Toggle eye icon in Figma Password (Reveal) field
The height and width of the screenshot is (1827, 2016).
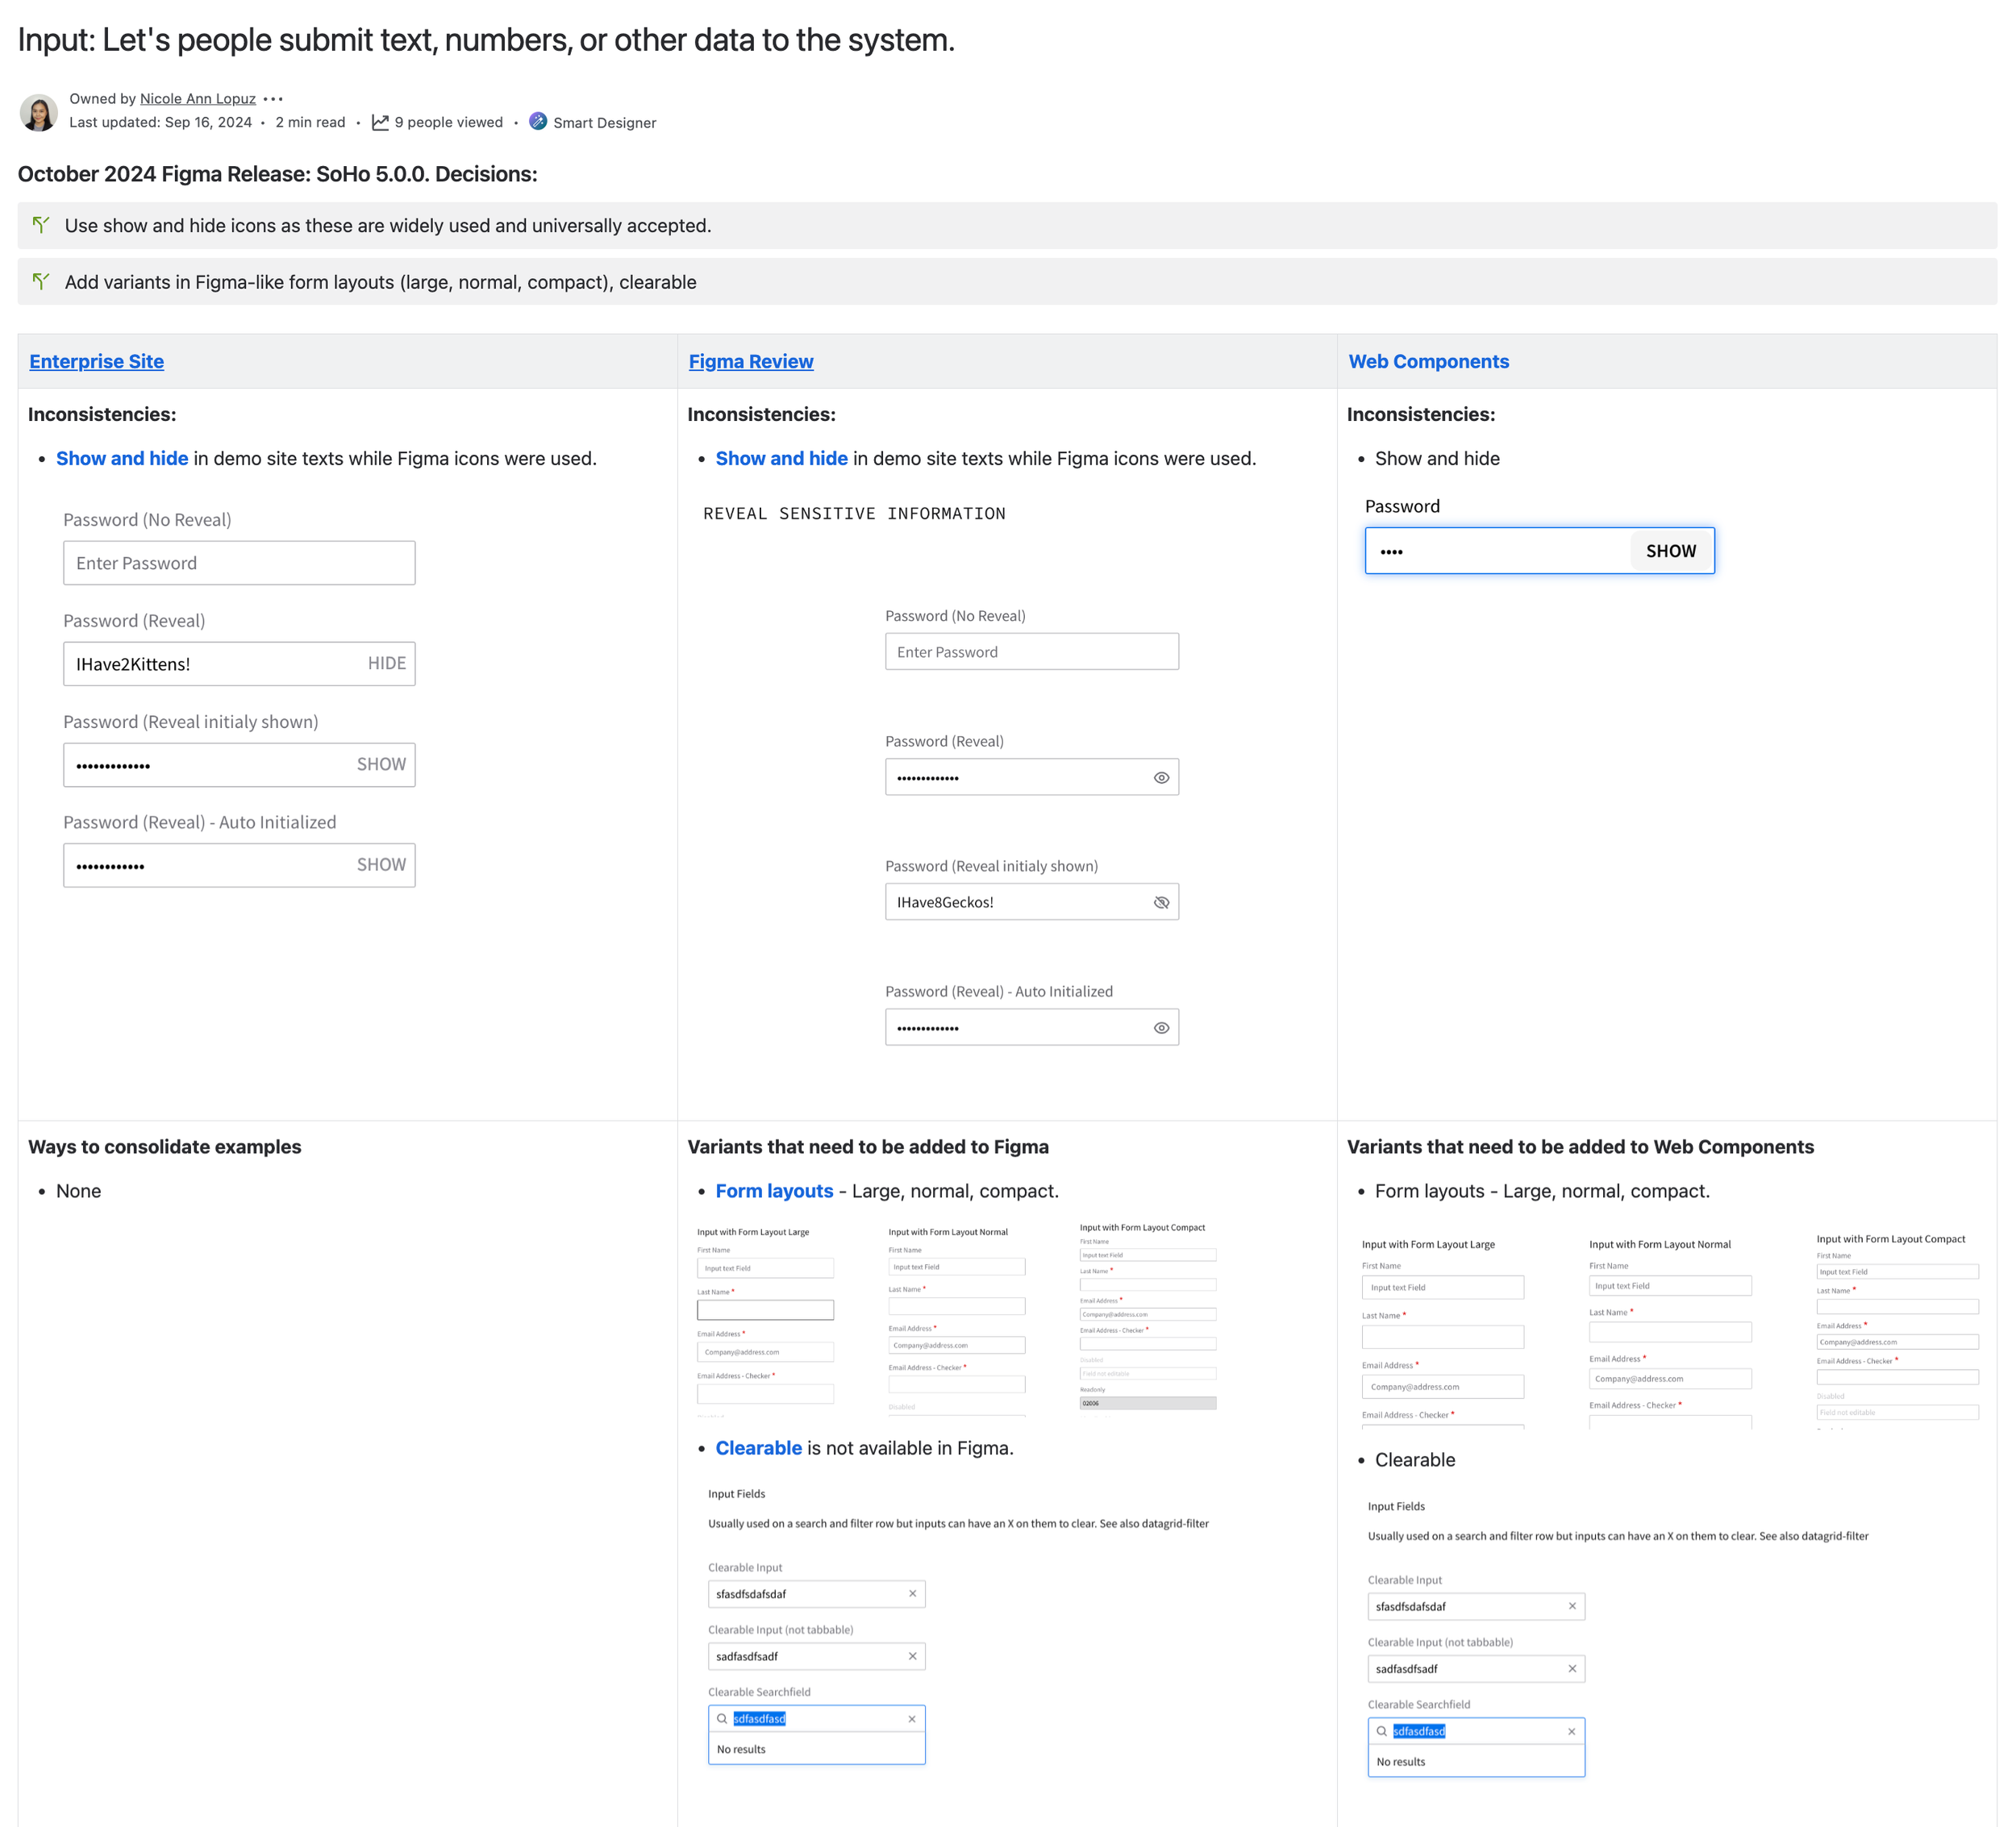pyautogui.click(x=1161, y=778)
